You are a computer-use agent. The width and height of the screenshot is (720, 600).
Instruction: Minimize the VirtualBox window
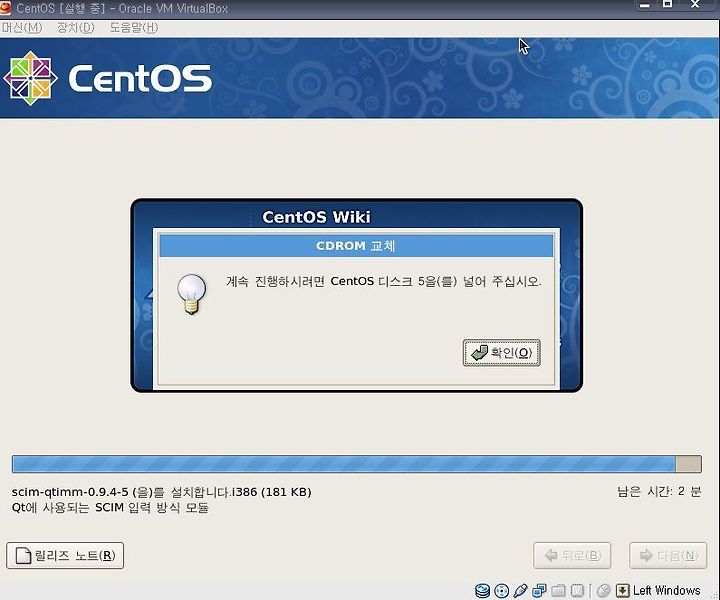click(645, 5)
